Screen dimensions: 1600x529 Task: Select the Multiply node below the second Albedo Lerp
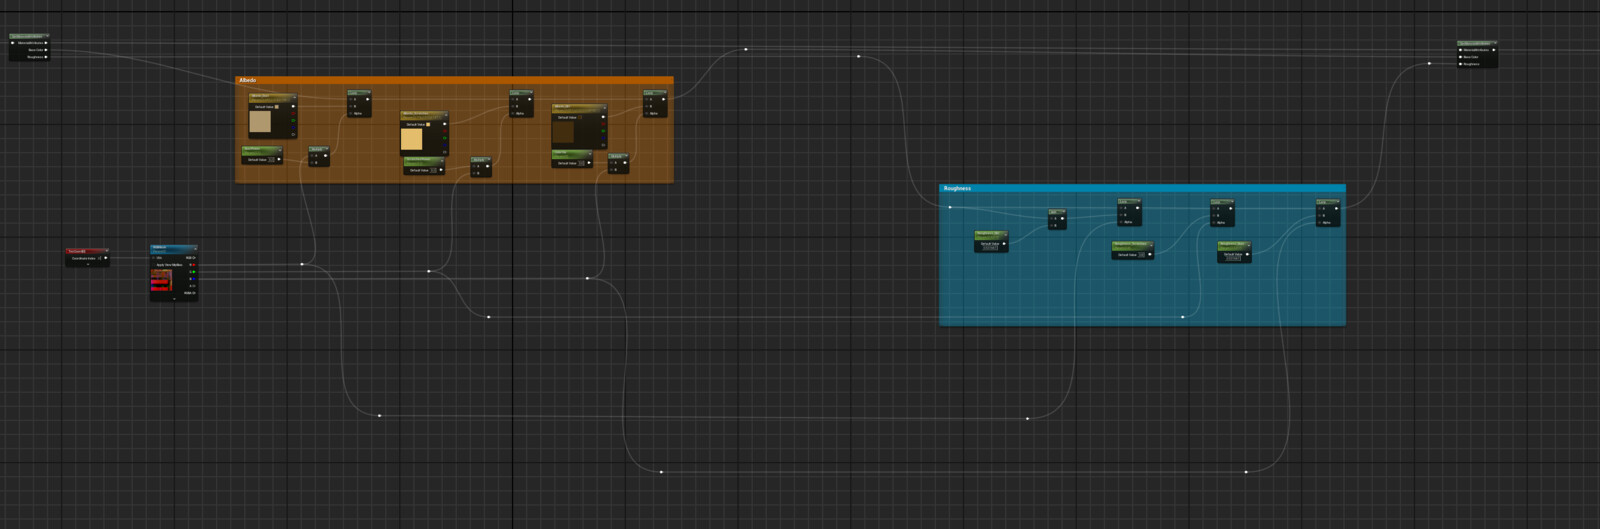click(481, 167)
